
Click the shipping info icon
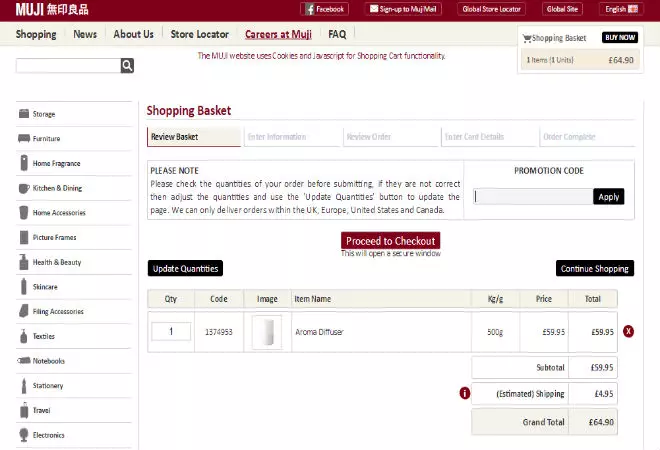(465, 393)
